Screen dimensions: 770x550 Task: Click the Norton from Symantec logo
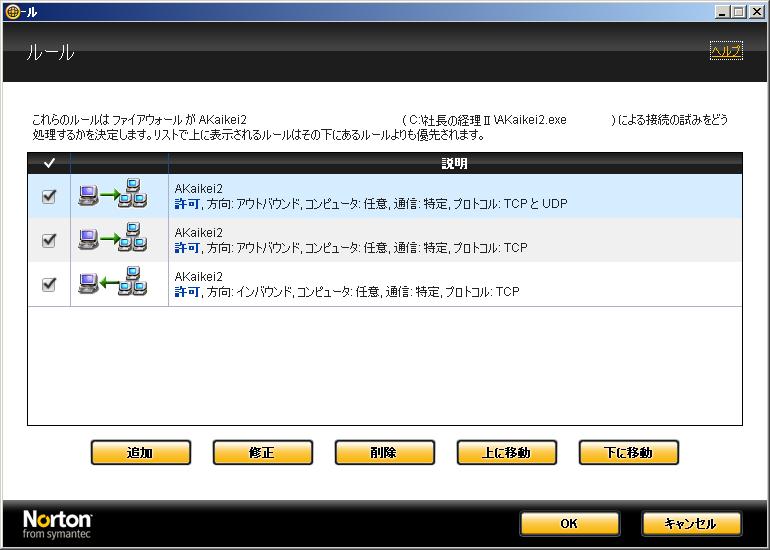tap(58, 524)
